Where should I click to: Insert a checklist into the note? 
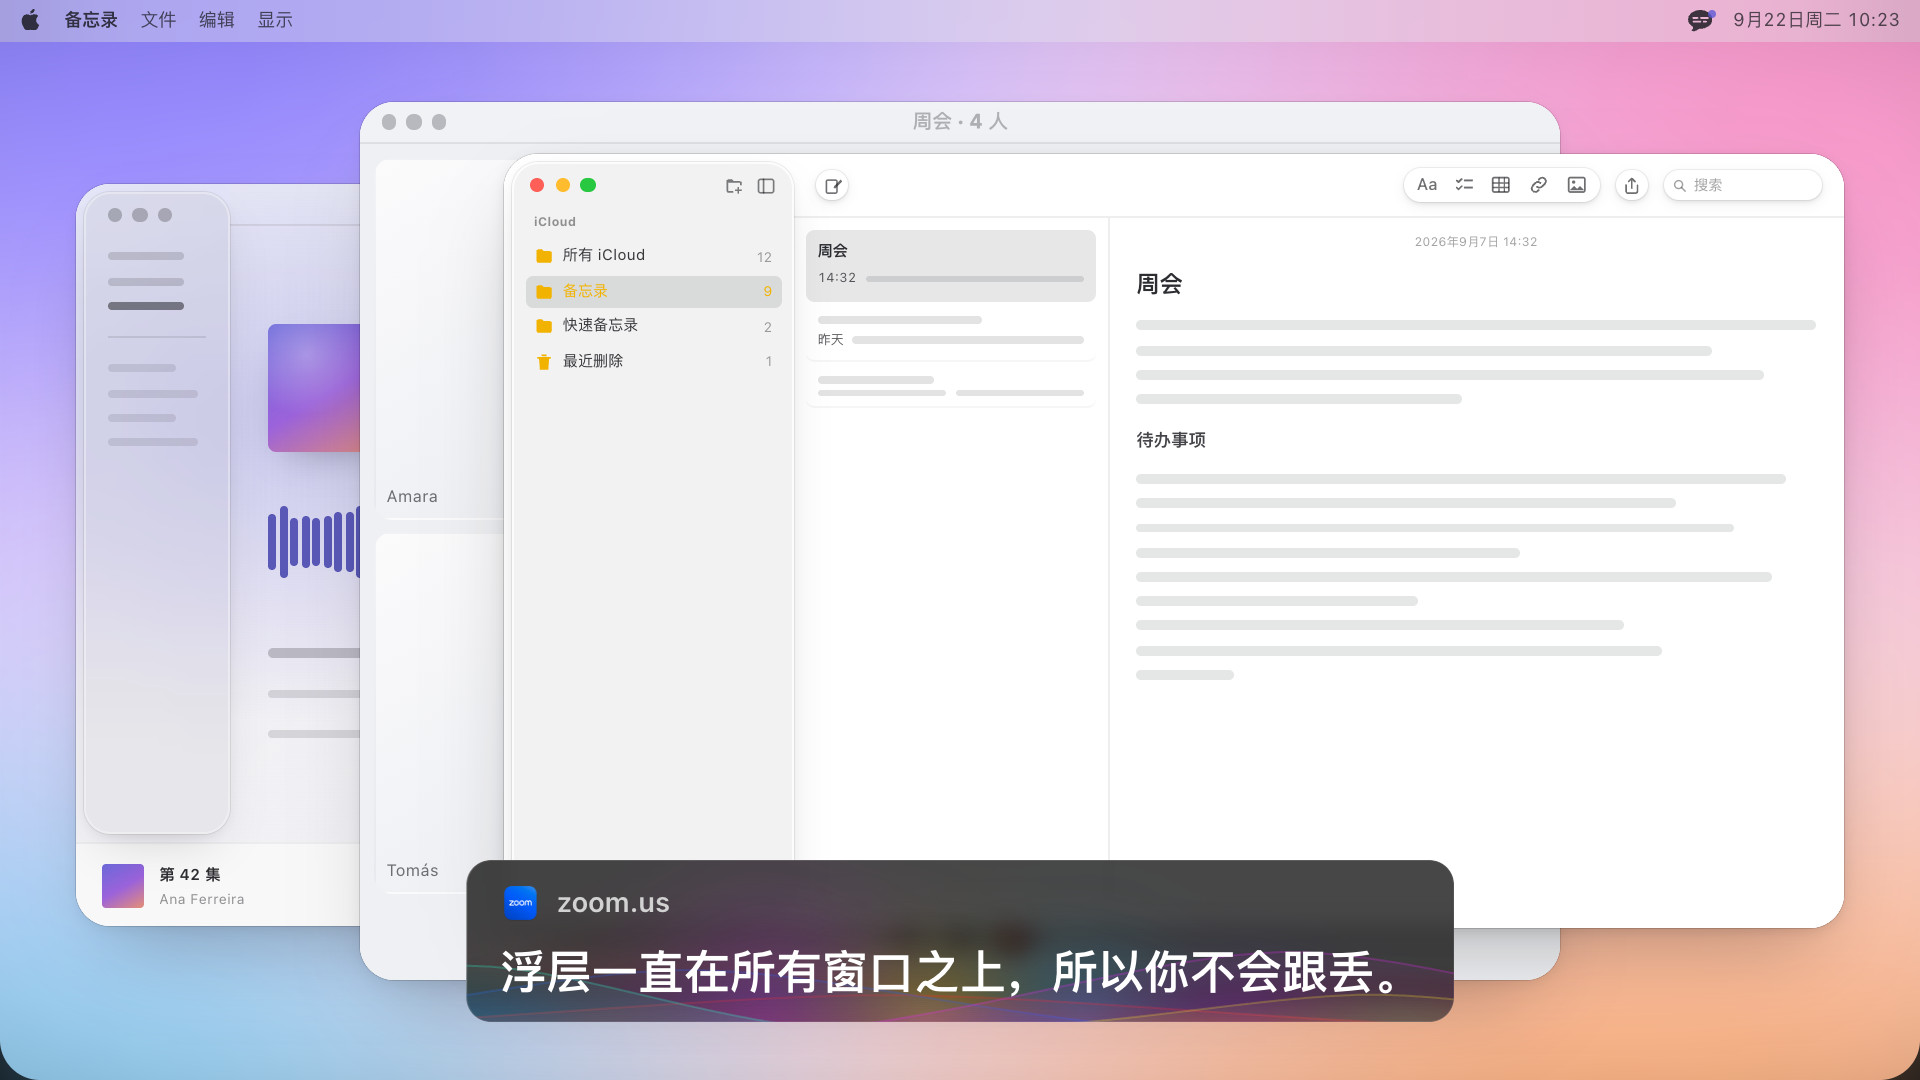point(1464,185)
